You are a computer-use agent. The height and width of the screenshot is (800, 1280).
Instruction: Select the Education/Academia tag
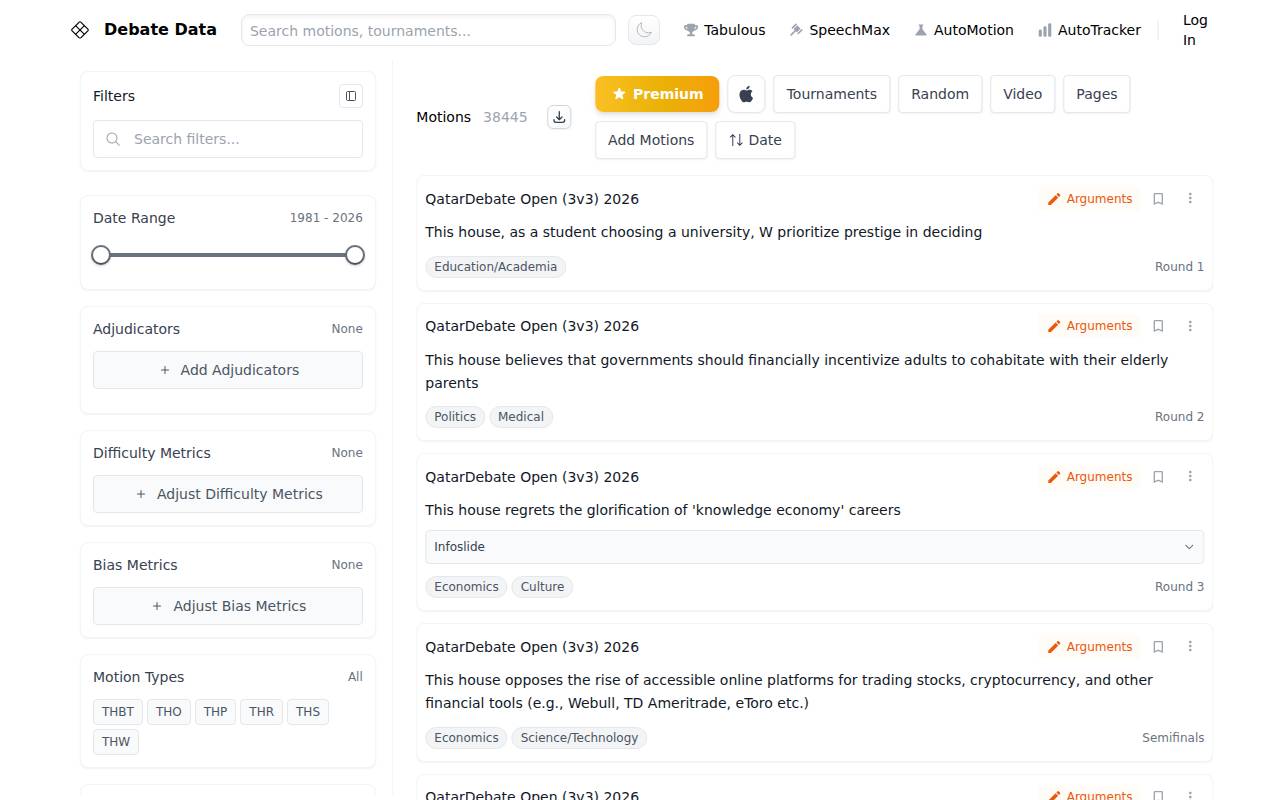point(496,267)
